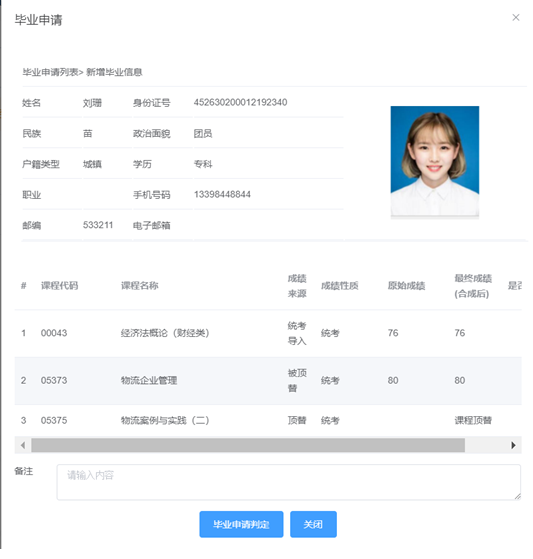Screen dimensions: 533x559
Task: Click the 最终成绩(合成后) column header
Action: point(473,286)
